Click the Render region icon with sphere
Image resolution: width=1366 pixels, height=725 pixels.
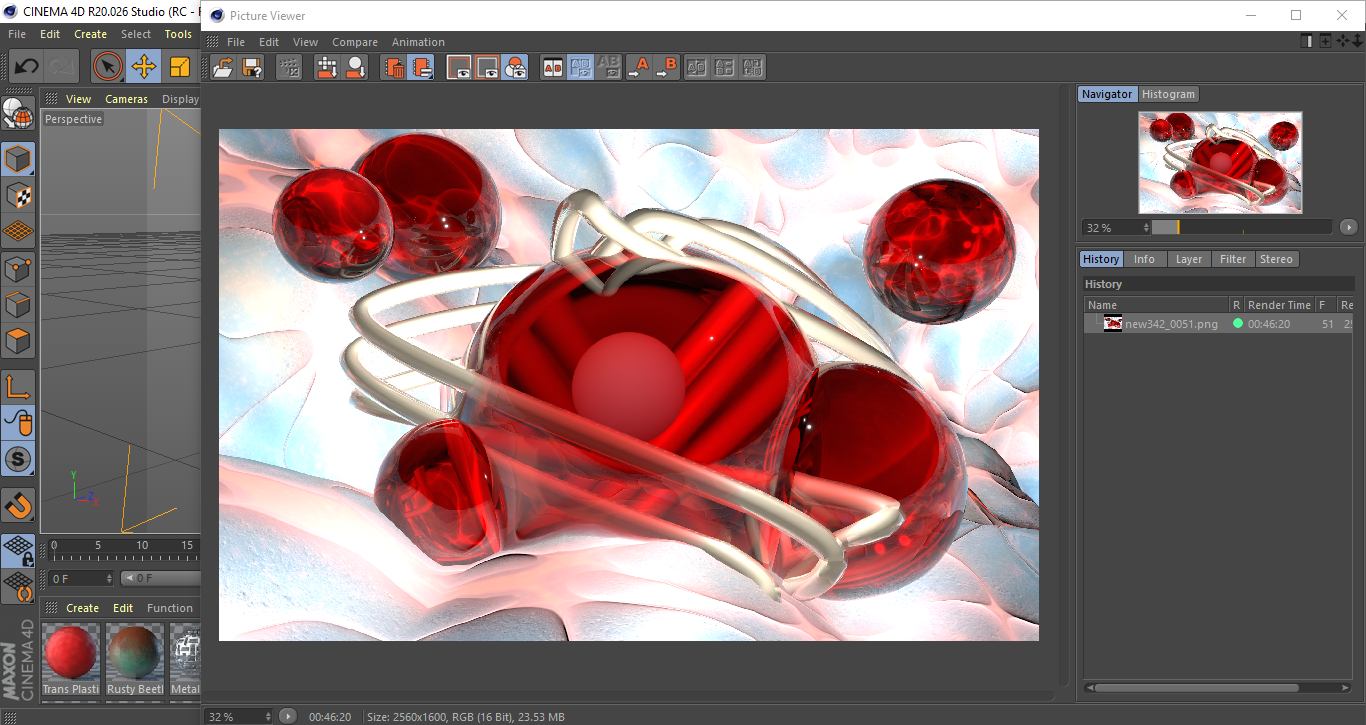pyautogui.click(x=355, y=67)
